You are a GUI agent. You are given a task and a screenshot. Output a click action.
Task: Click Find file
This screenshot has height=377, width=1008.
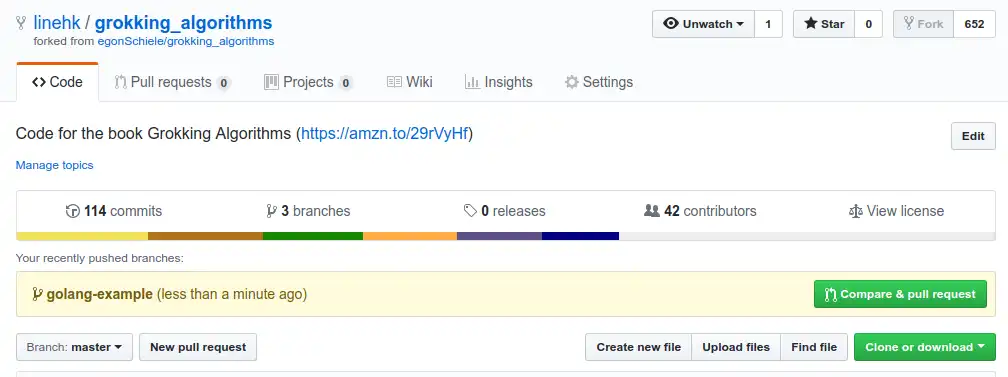[814, 347]
